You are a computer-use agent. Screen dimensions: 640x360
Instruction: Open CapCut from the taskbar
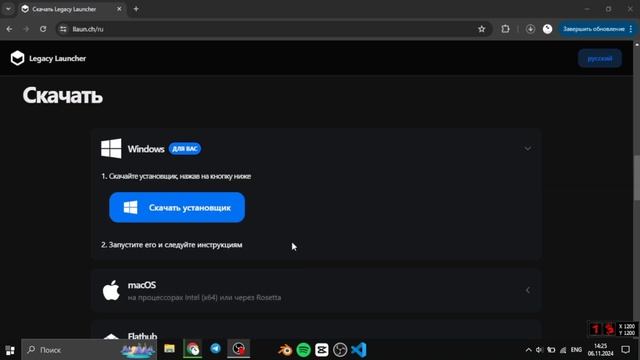pyautogui.click(x=322, y=350)
